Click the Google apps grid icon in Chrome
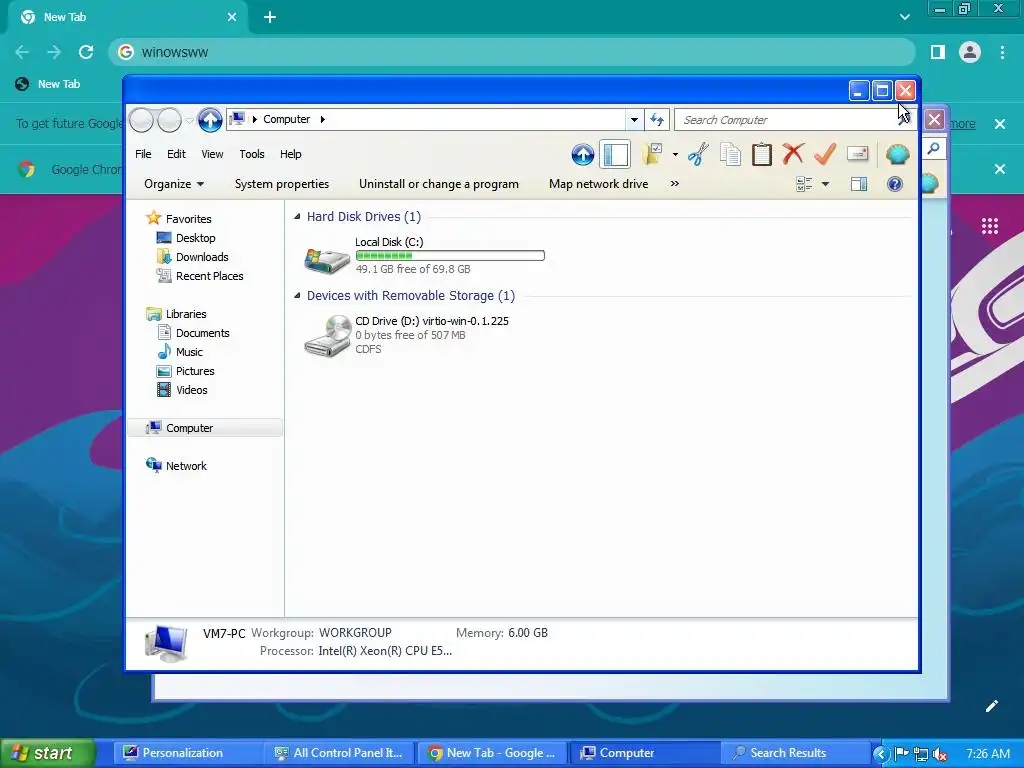 [x=989, y=226]
